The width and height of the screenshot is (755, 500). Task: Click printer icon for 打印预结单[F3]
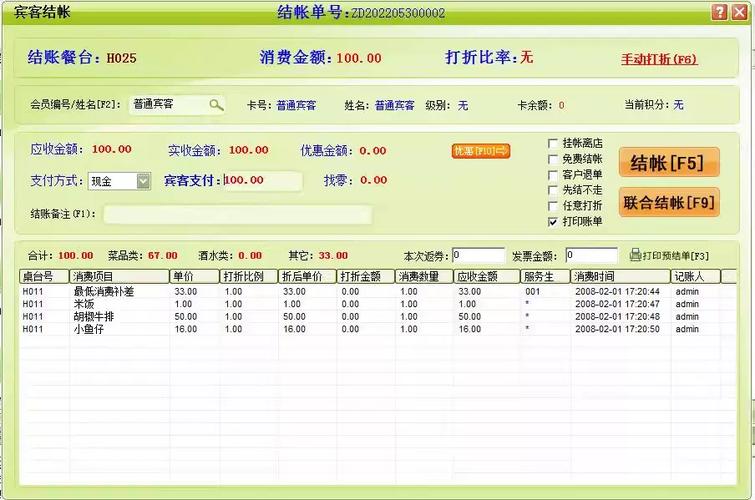coord(636,255)
